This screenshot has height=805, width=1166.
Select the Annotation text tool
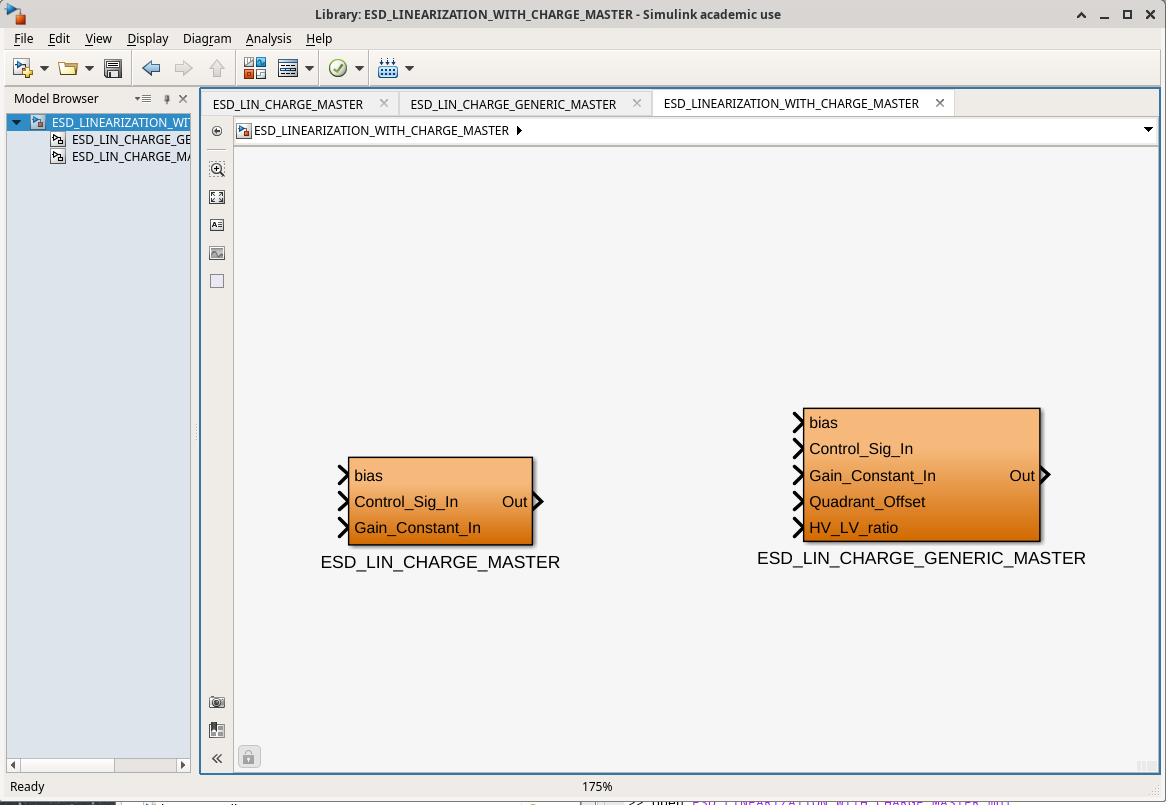[x=217, y=225]
